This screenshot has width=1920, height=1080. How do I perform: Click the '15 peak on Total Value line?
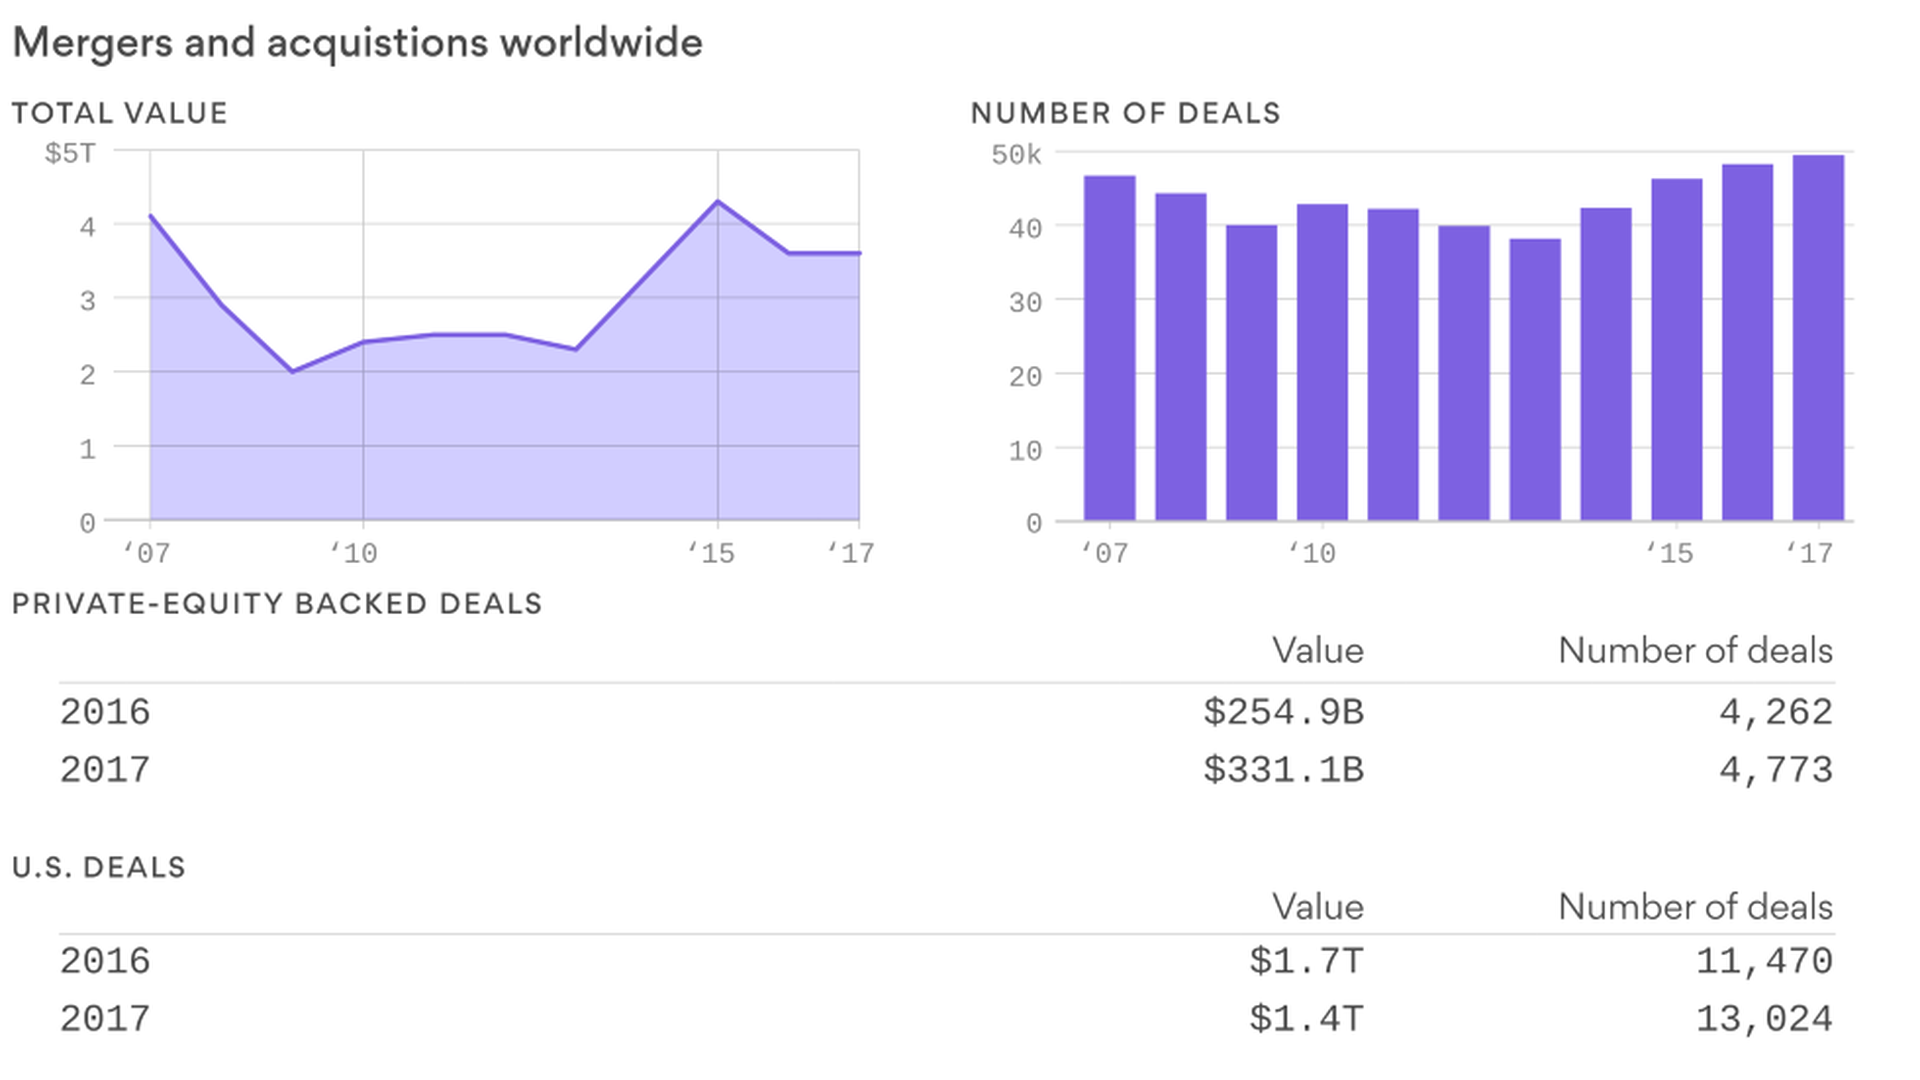717,202
